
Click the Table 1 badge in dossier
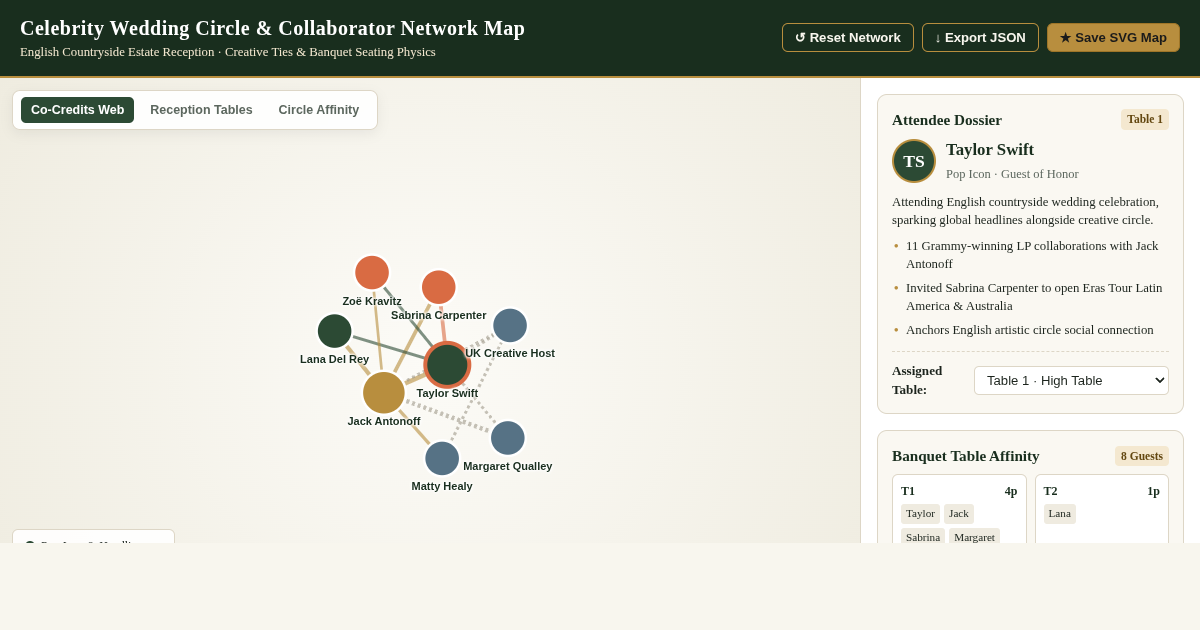point(1145,120)
